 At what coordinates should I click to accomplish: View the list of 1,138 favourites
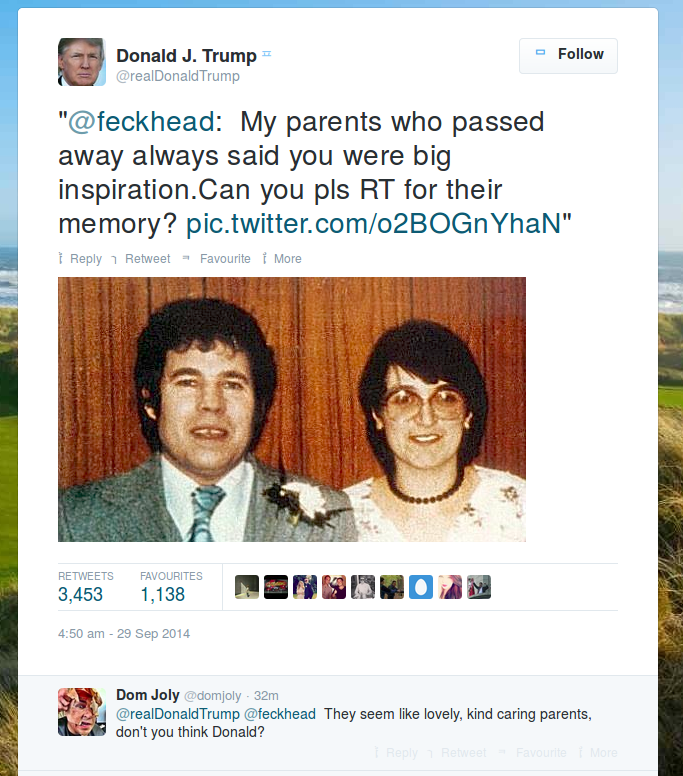162,594
